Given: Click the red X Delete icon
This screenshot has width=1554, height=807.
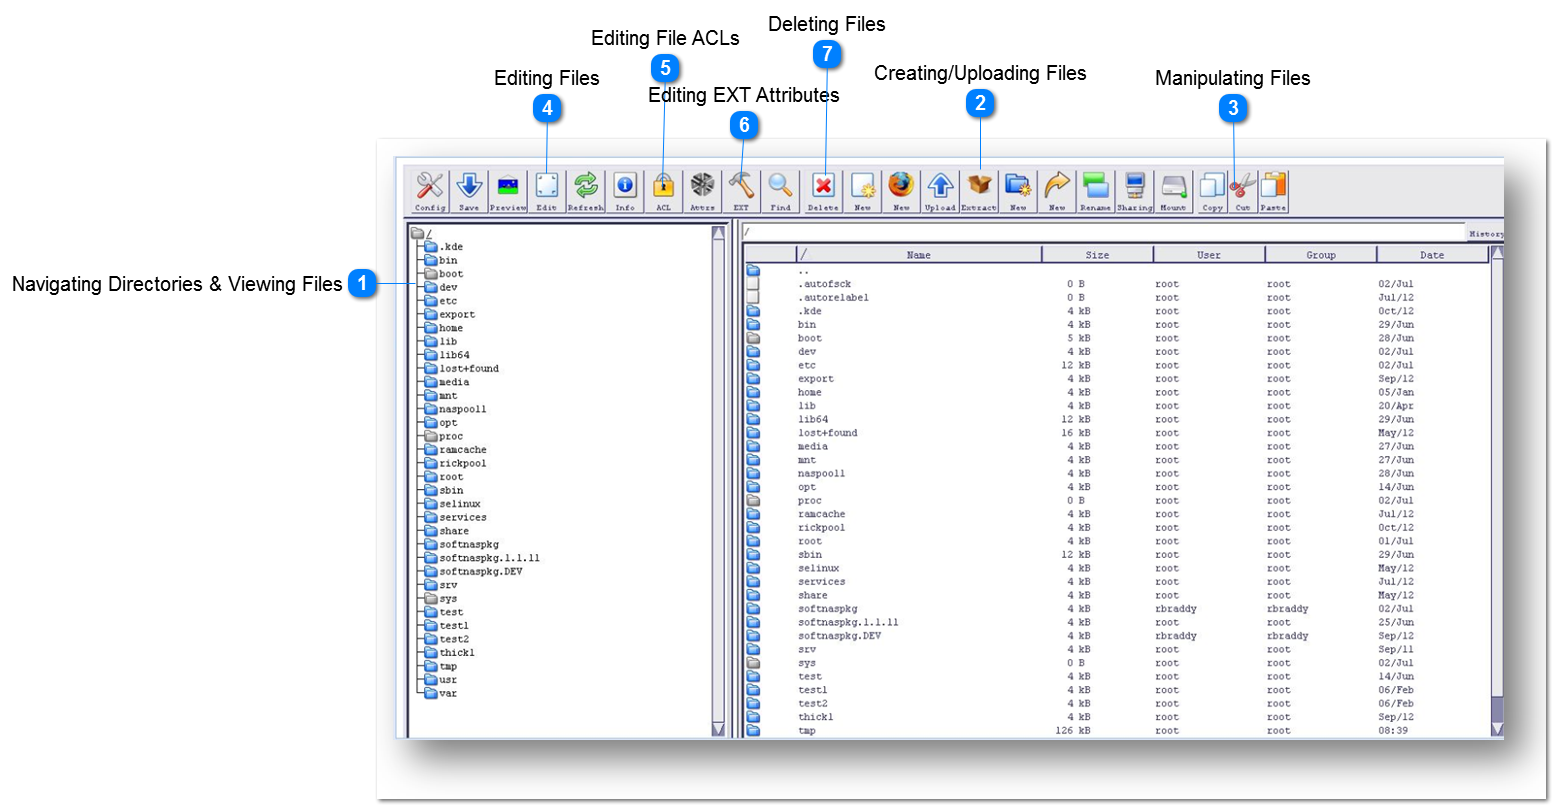Looking at the screenshot, I should point(823,190).
